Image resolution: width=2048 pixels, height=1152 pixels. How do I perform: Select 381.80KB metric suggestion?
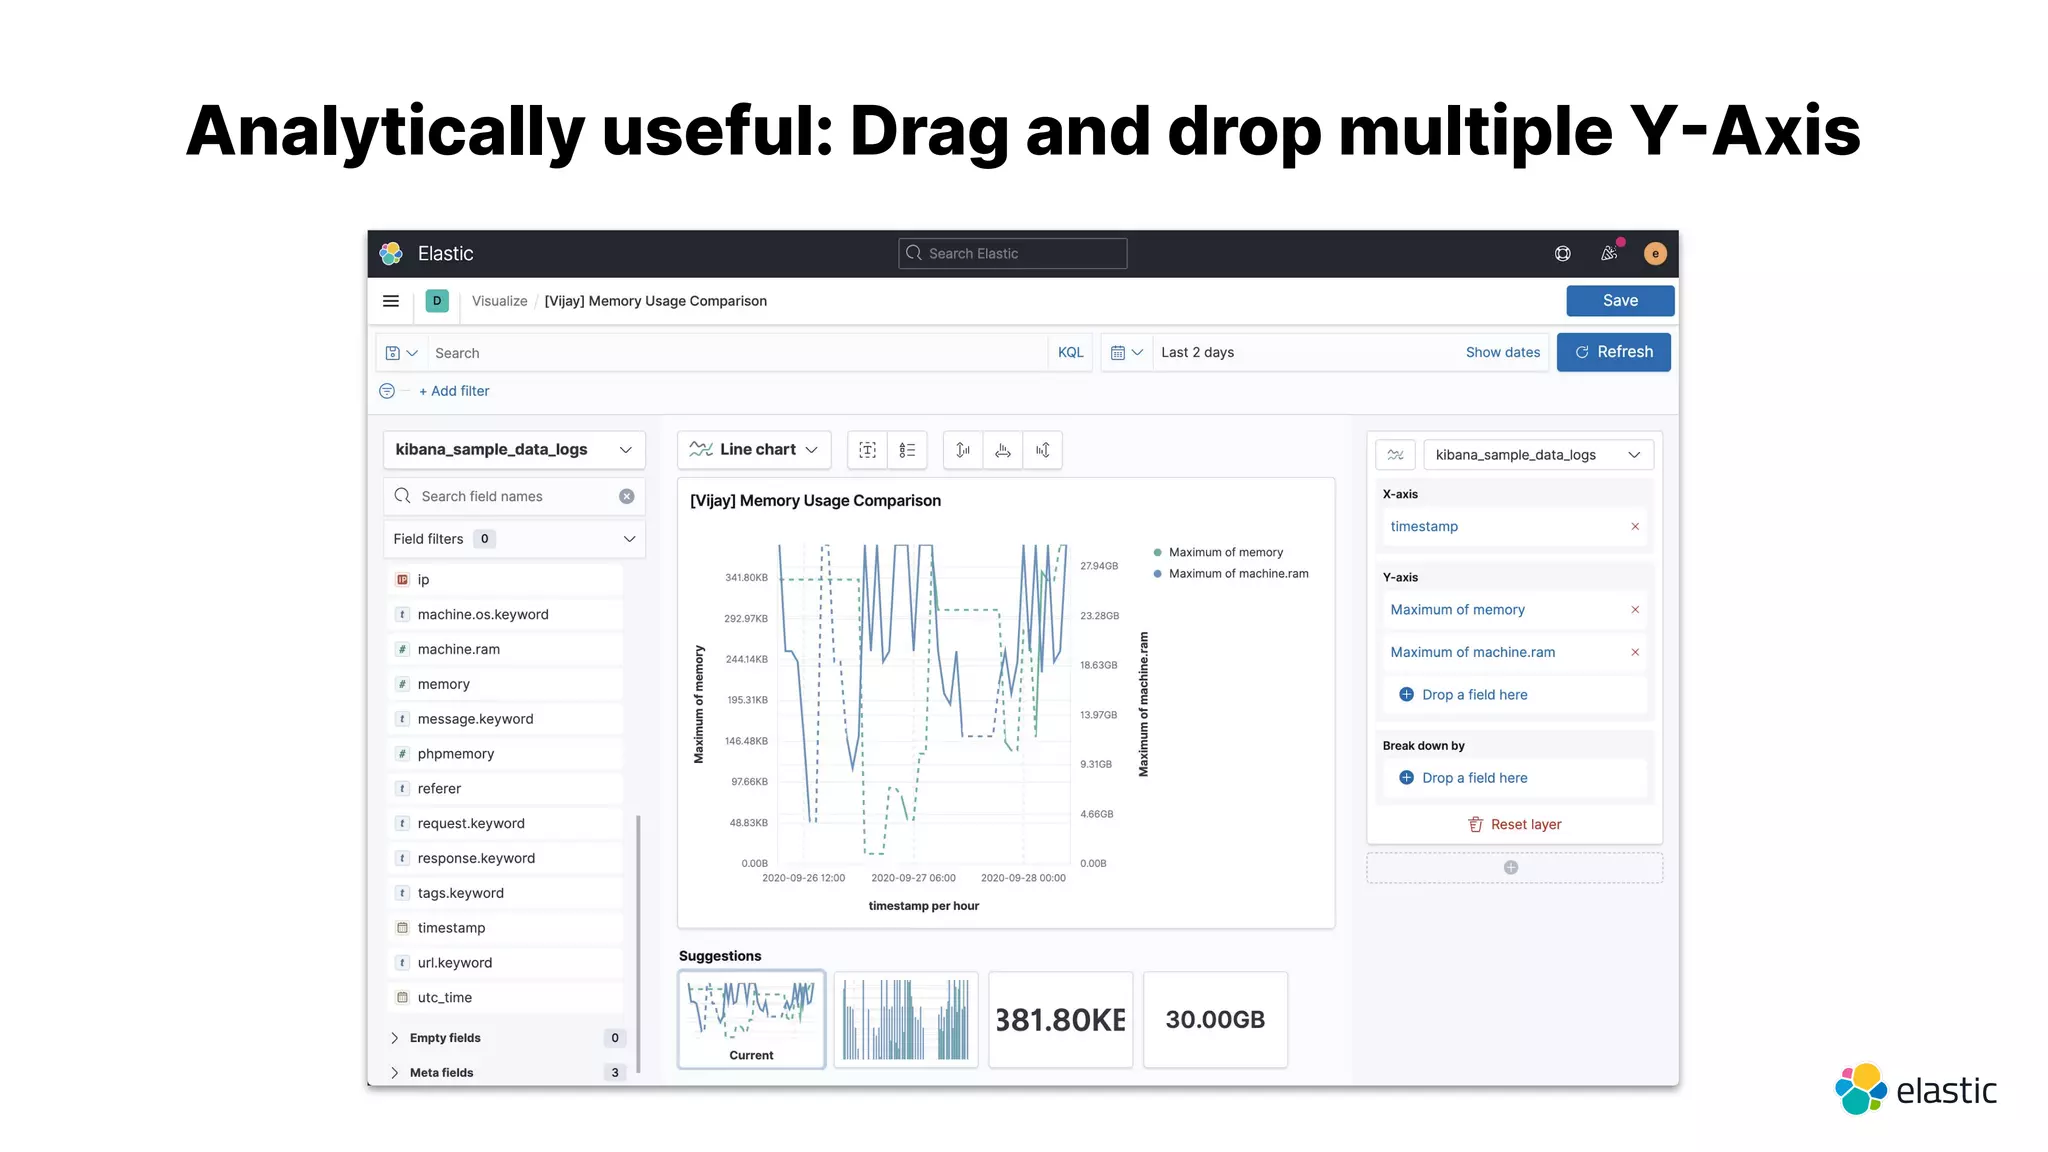(x=1061, y=1020)
